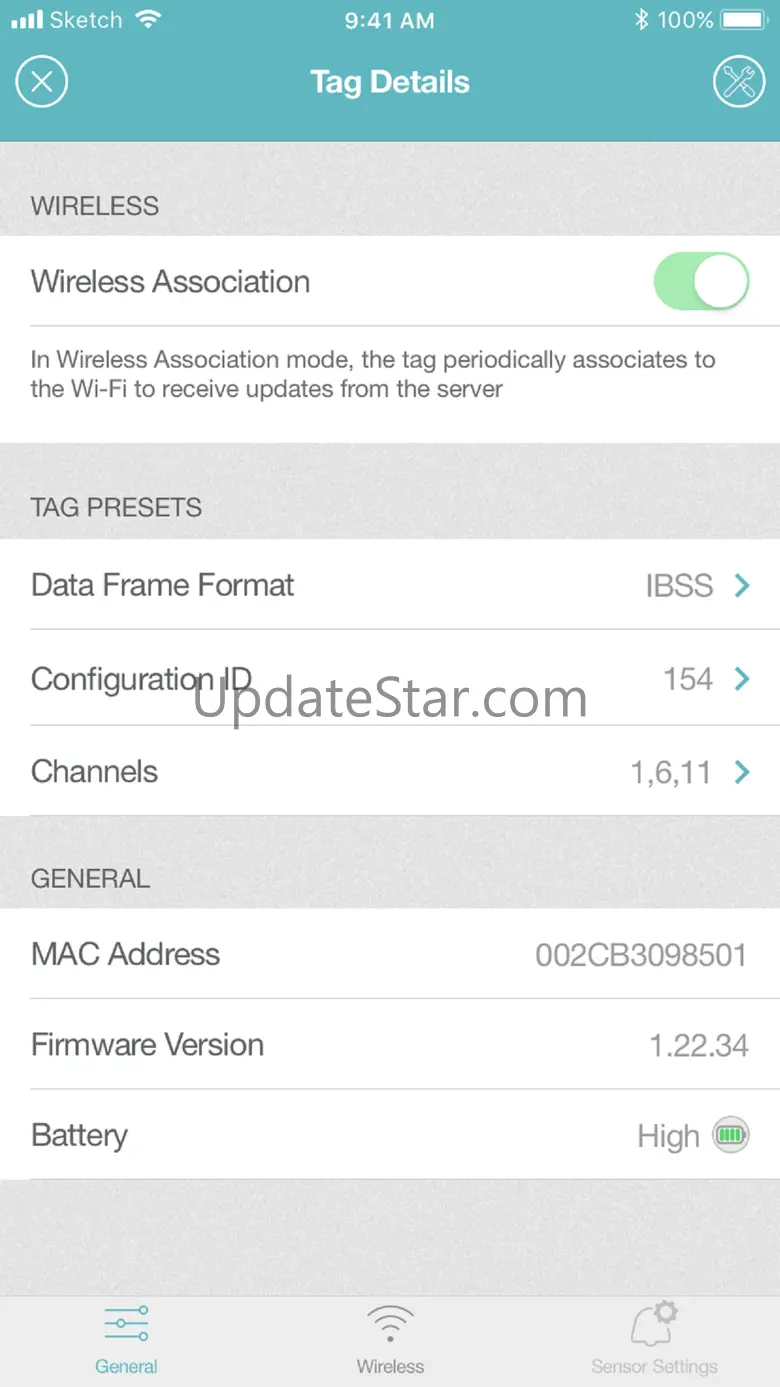Tap the status bar Wi-Fi icon
The image size is (780, 1387).
point(148,20)
